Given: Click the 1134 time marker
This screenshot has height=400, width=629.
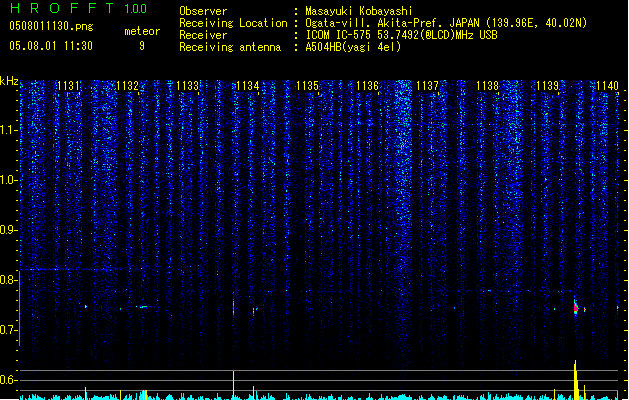Looking at the screenshot, I should point(248,86).
